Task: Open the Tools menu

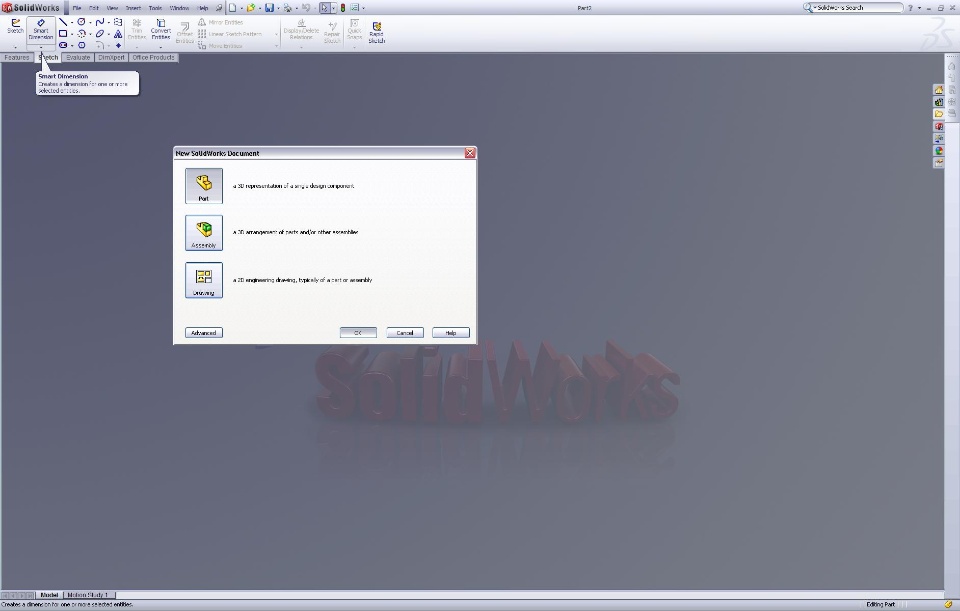Action: coord(155,8)
